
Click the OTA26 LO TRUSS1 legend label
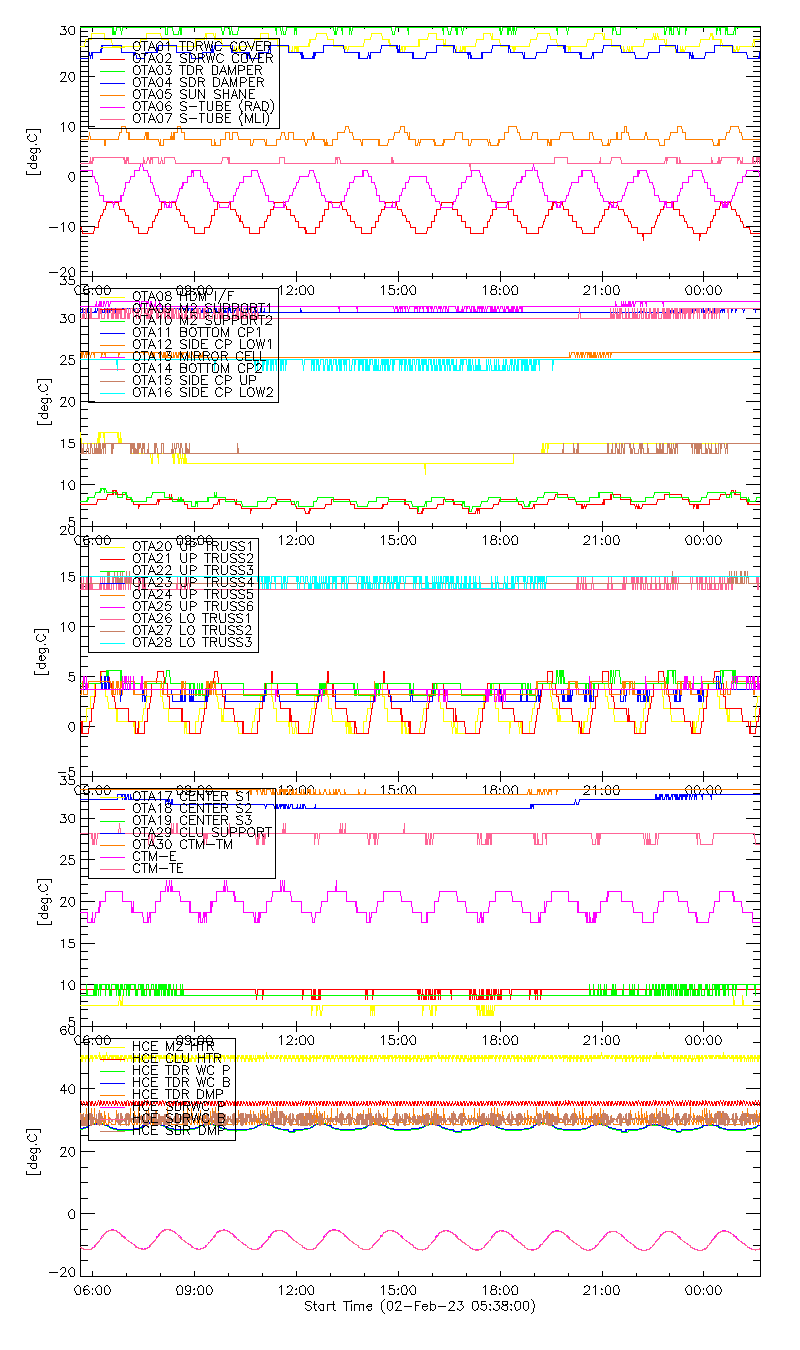tap(193, 617)
